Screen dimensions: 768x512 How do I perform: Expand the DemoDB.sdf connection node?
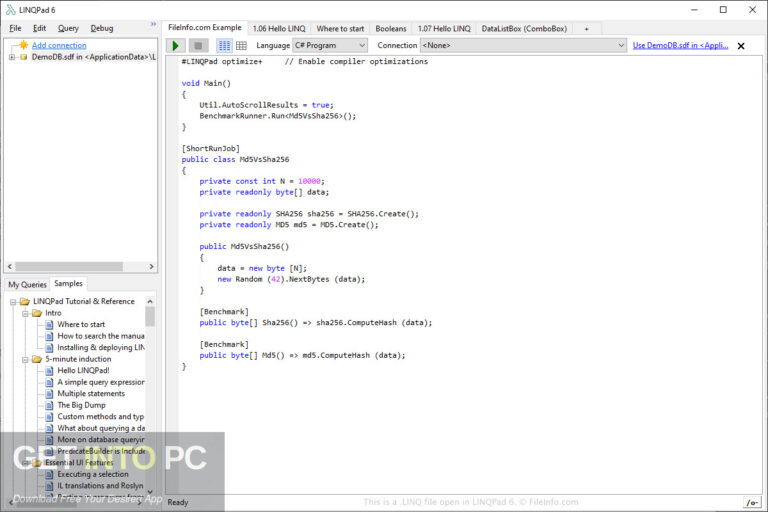pos(12,57)
